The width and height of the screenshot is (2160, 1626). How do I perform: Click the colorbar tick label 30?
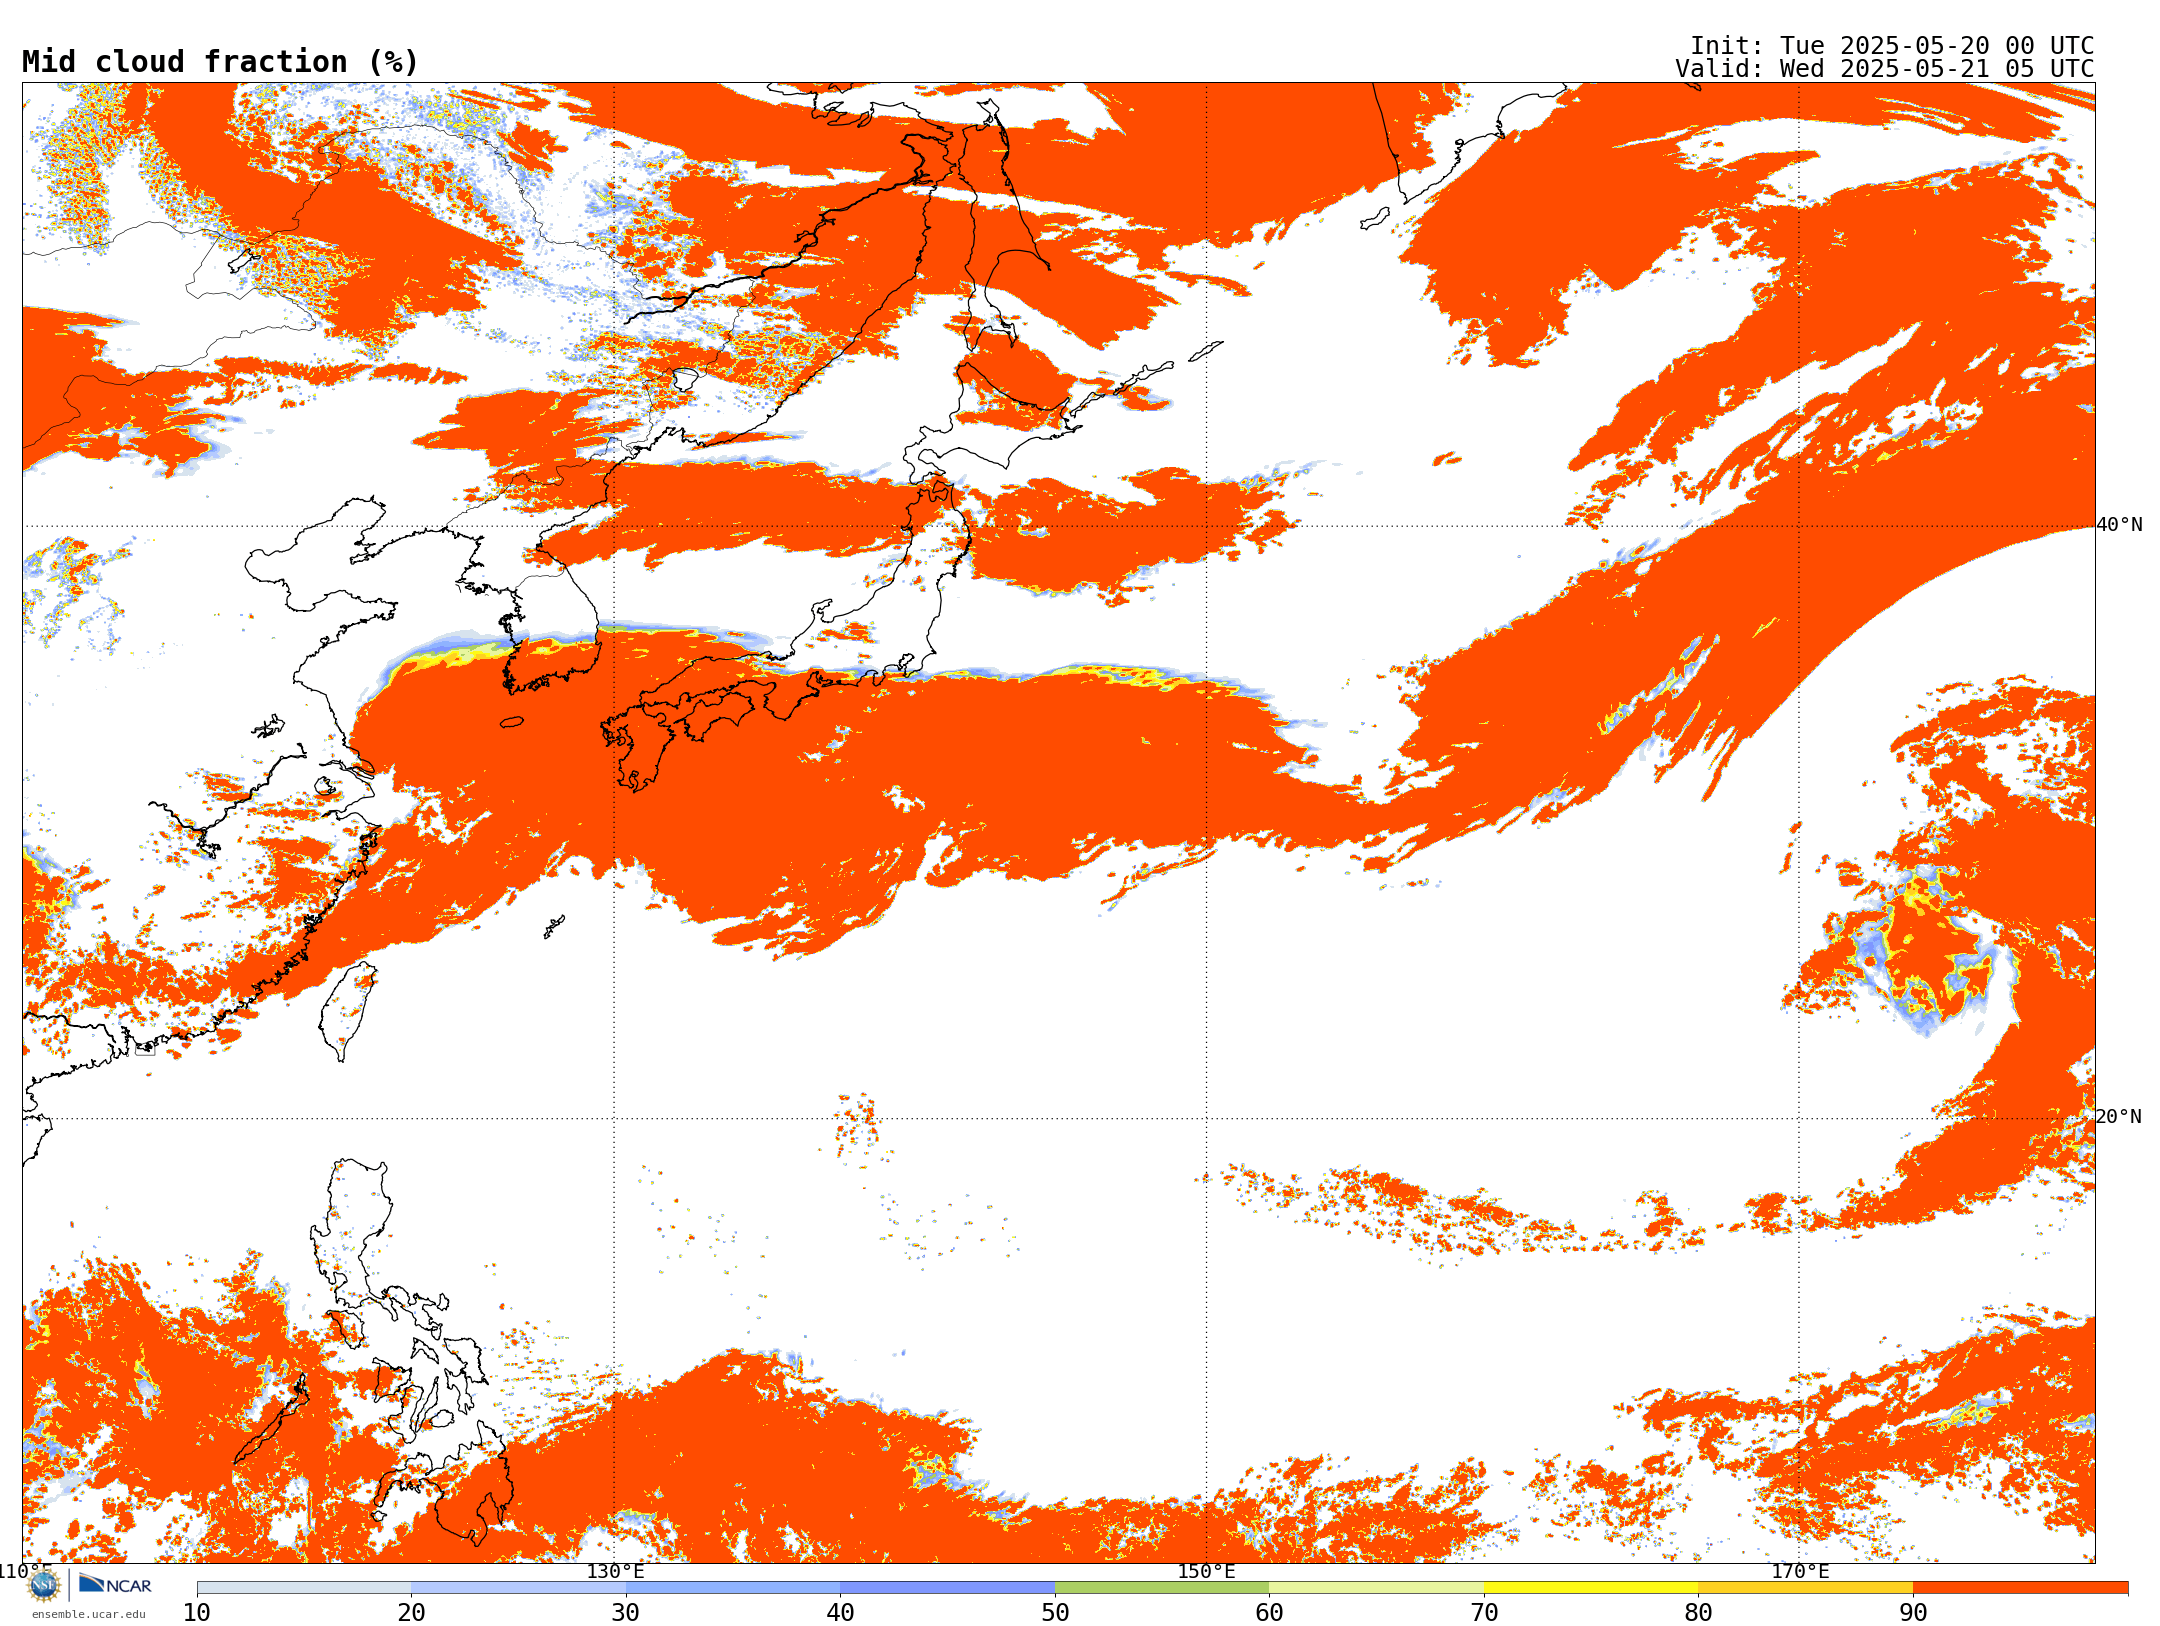(x=626, y=1613)
